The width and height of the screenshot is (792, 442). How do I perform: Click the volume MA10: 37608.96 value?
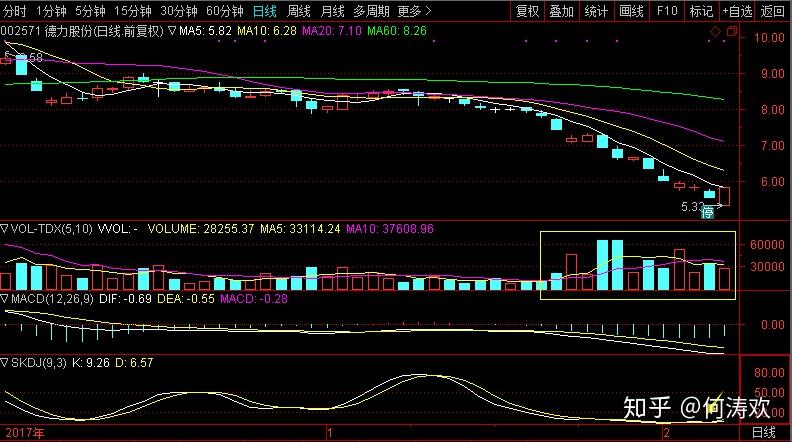click(x=390, y=229)
